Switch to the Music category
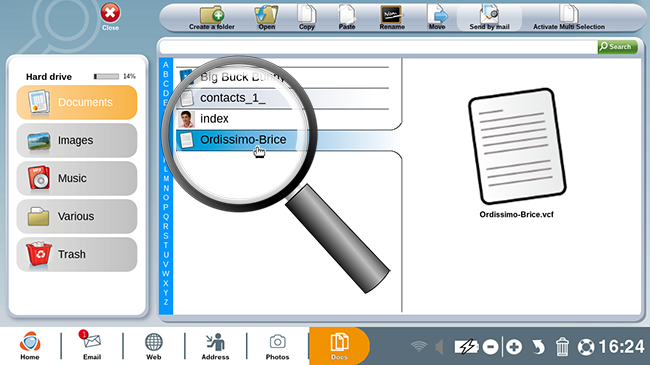This screenshot has width=650, height=365. click(x=77, y=178)
